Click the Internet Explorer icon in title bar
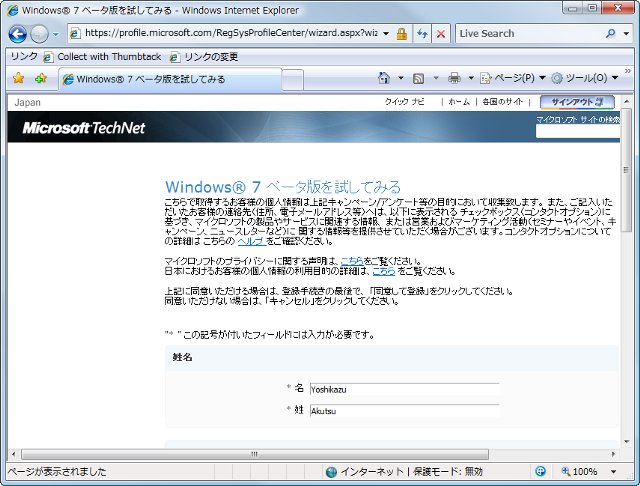Image resolution: width=640 pixels, height=486 pixels. click(13, 11)
